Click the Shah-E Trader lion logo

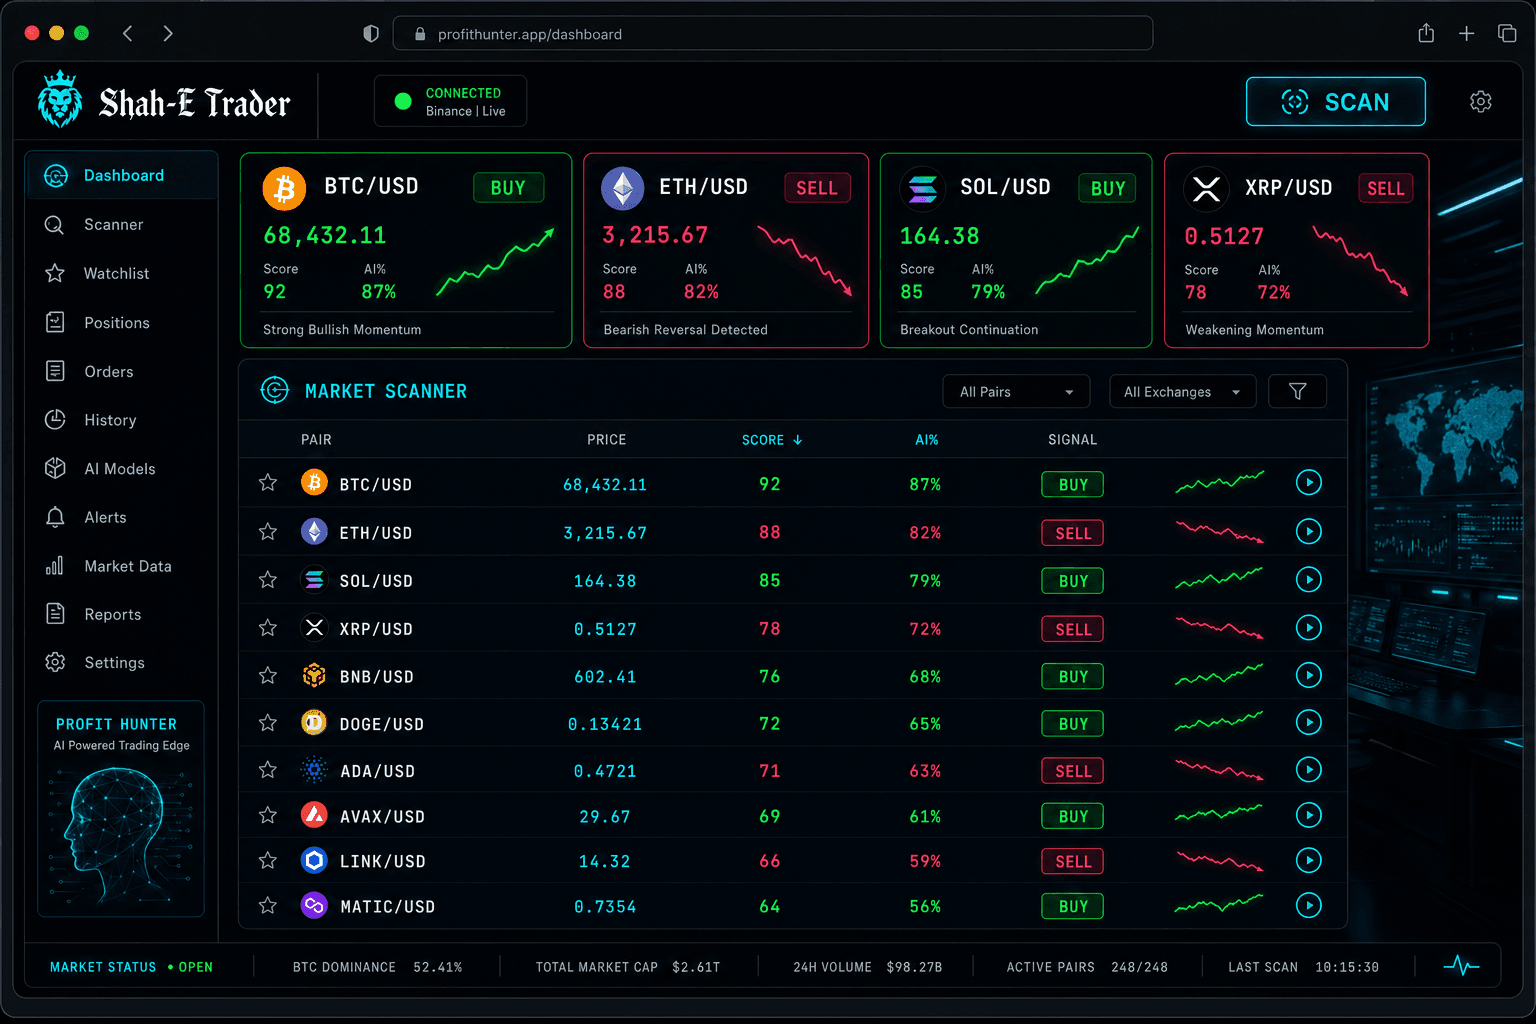[x=60, y=99]
